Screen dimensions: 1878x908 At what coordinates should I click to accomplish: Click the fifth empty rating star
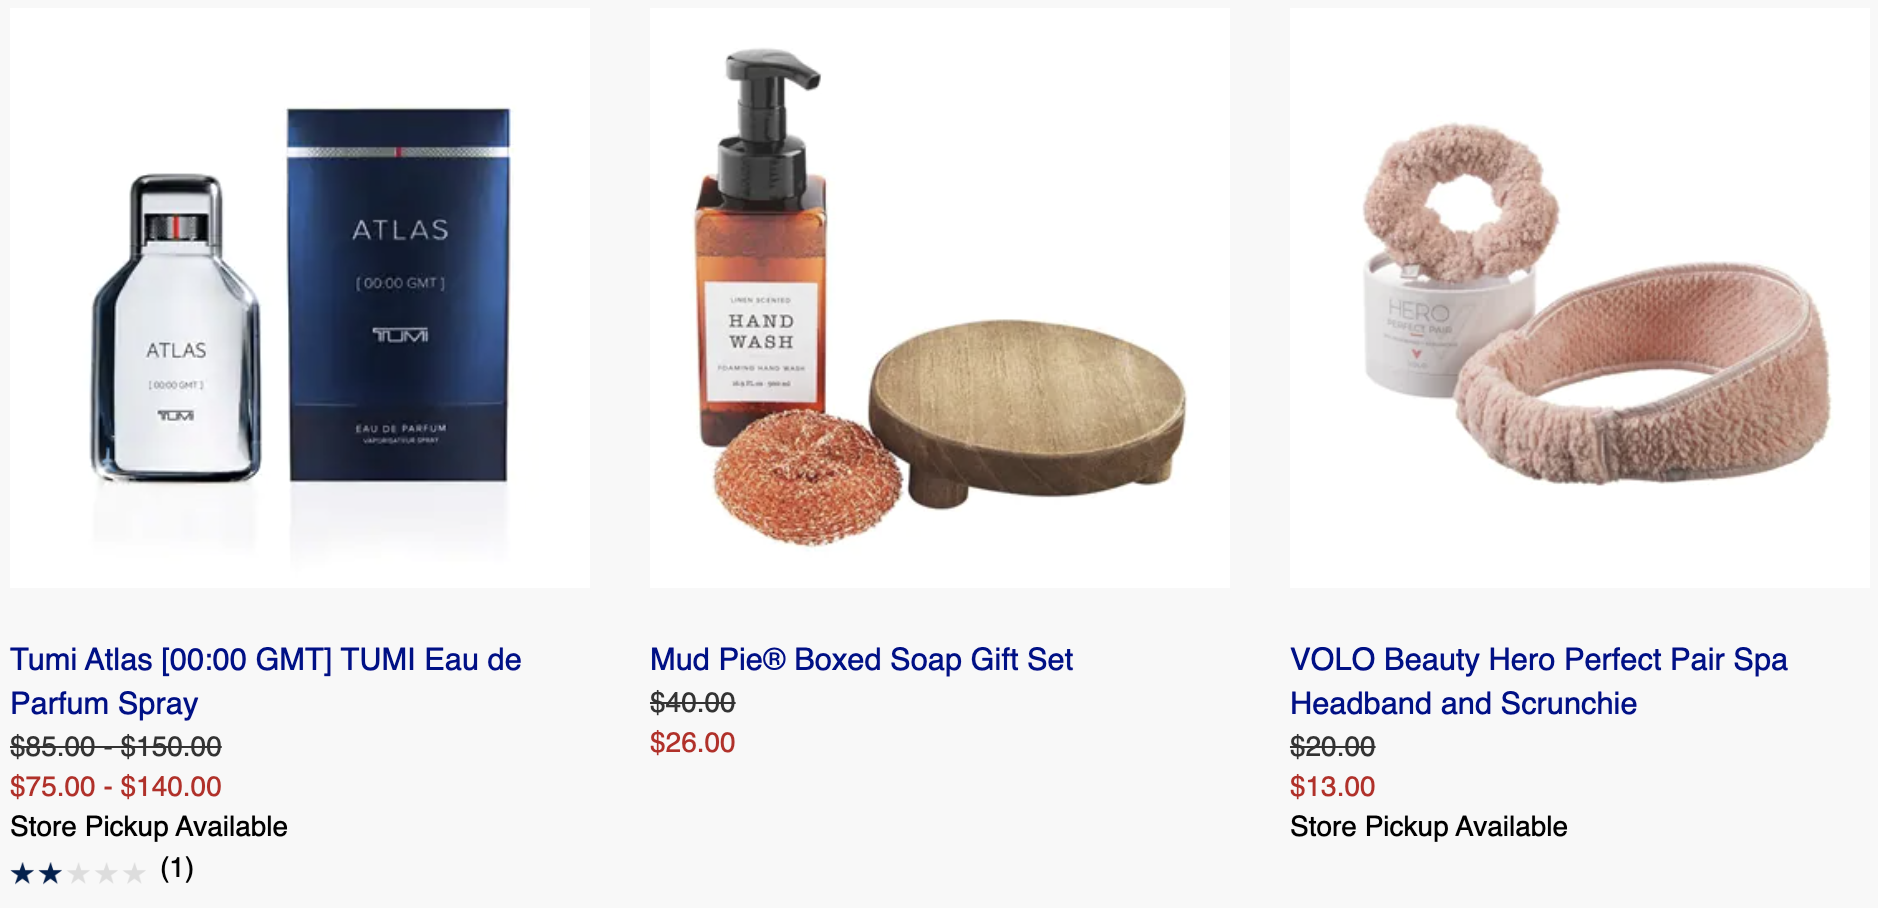tap(134, 873)
